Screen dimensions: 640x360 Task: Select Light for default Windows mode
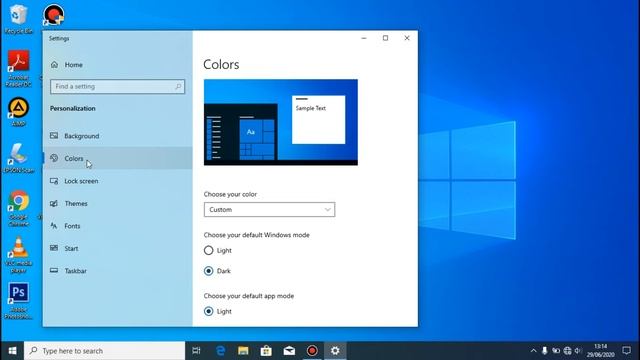point(209,250)
